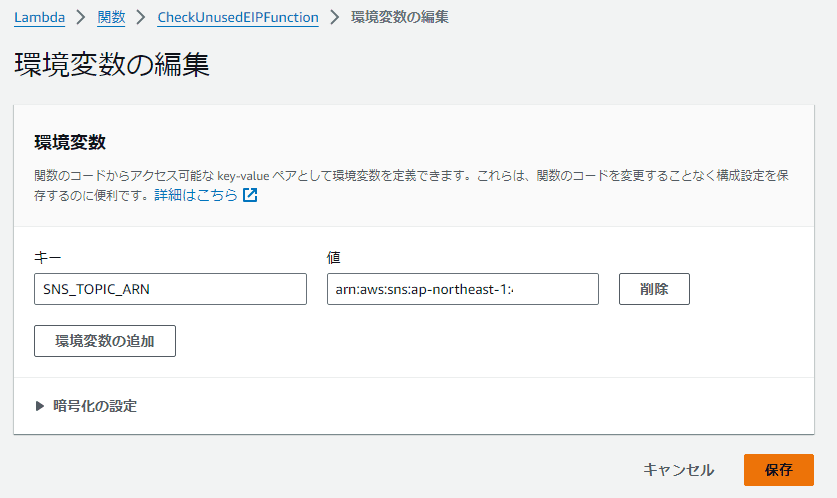837x498 pixels.
Task: Open the Lambda breadcrumb link
Action: (39, 18)
